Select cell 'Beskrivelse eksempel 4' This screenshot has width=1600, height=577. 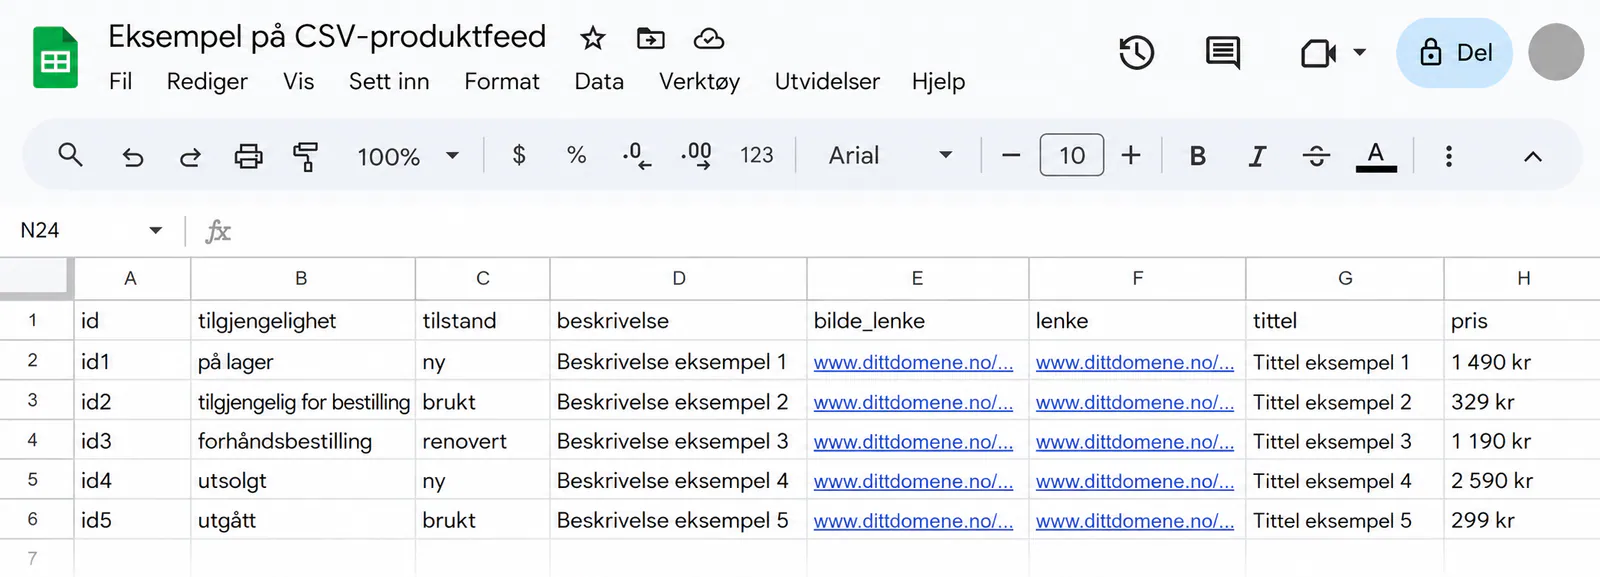pos(678,481)
